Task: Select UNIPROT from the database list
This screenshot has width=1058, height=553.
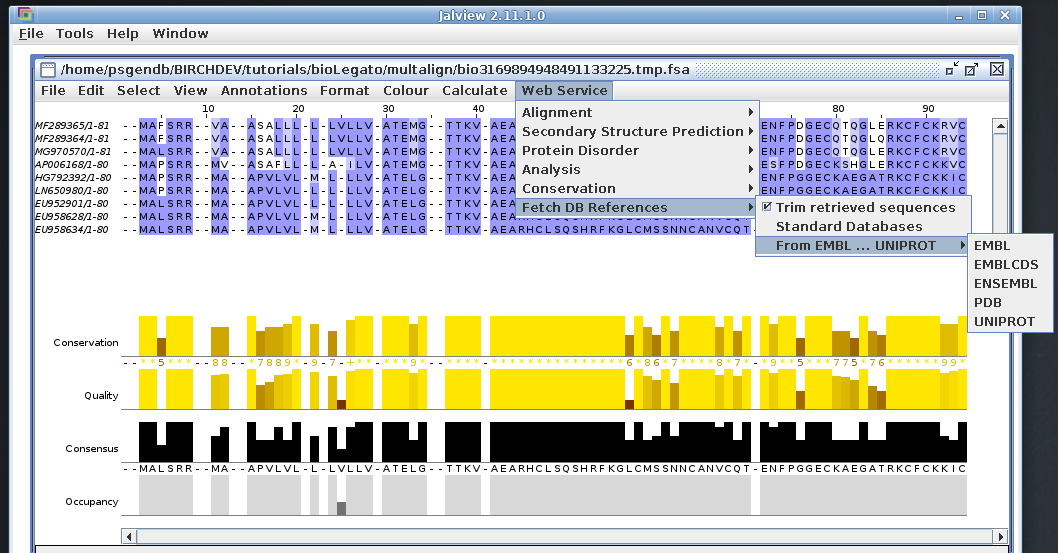Action: point(1004,322)
